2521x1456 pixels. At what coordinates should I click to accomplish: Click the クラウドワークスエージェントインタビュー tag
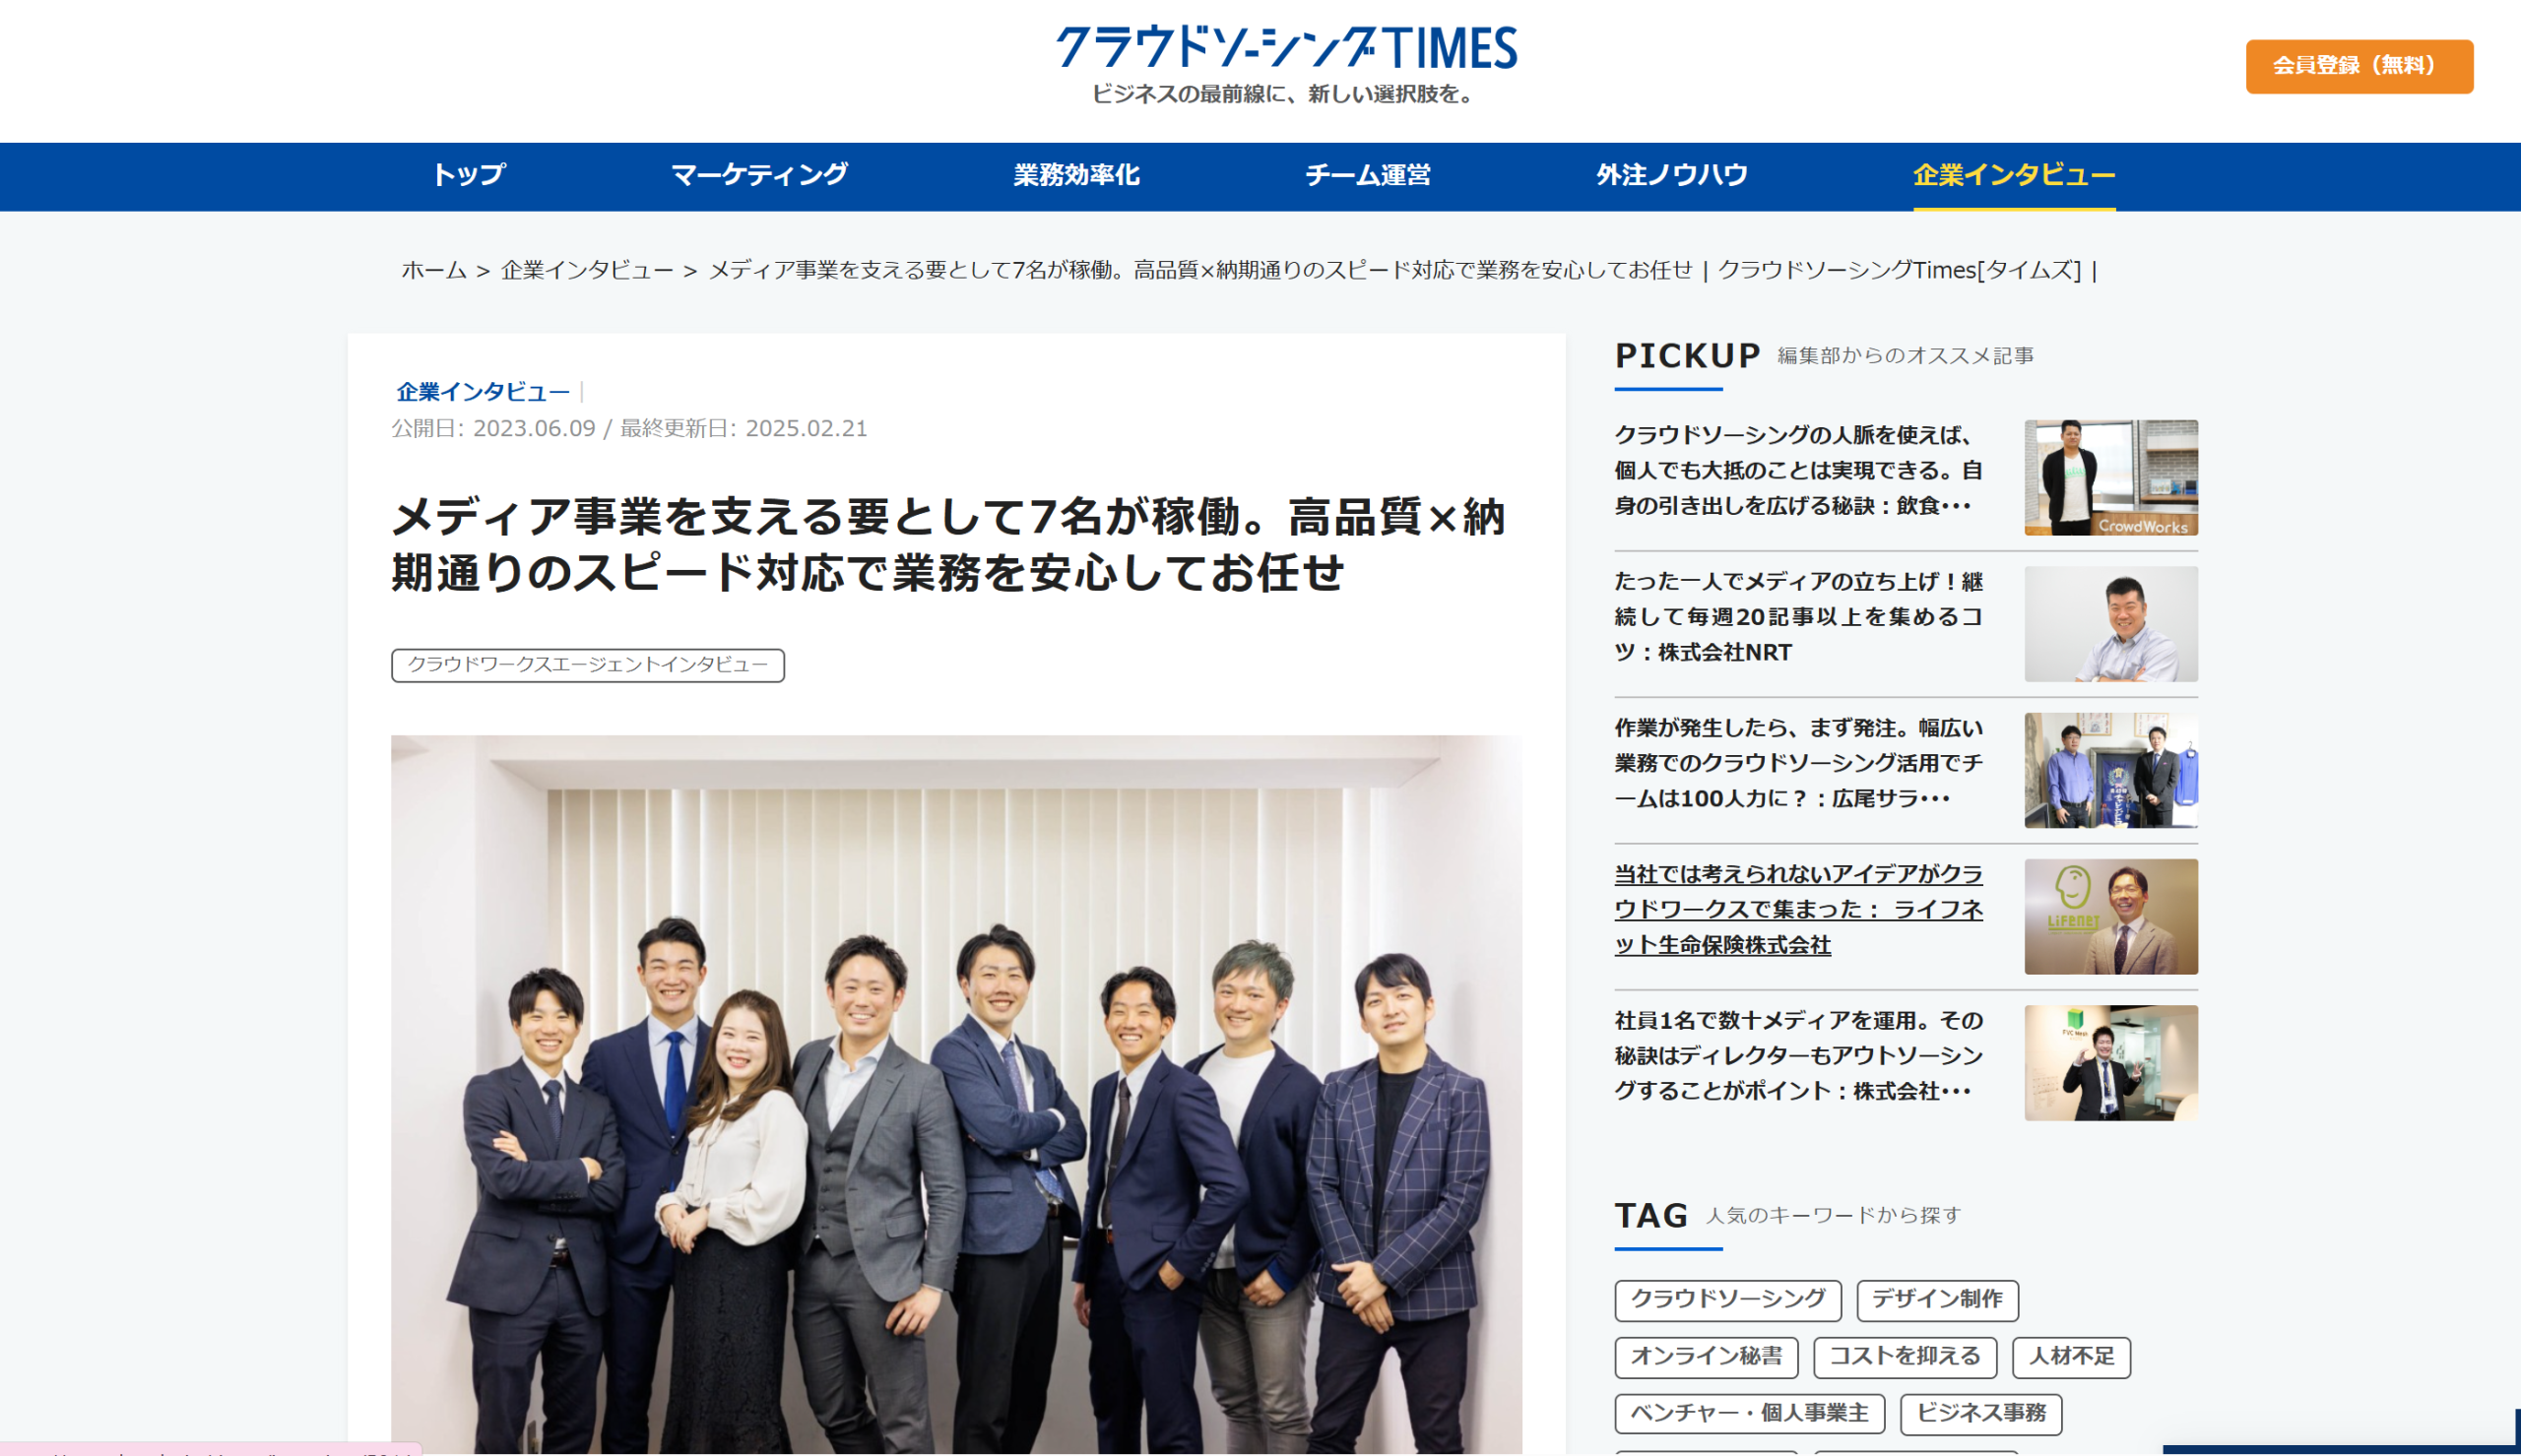(587, 665)
